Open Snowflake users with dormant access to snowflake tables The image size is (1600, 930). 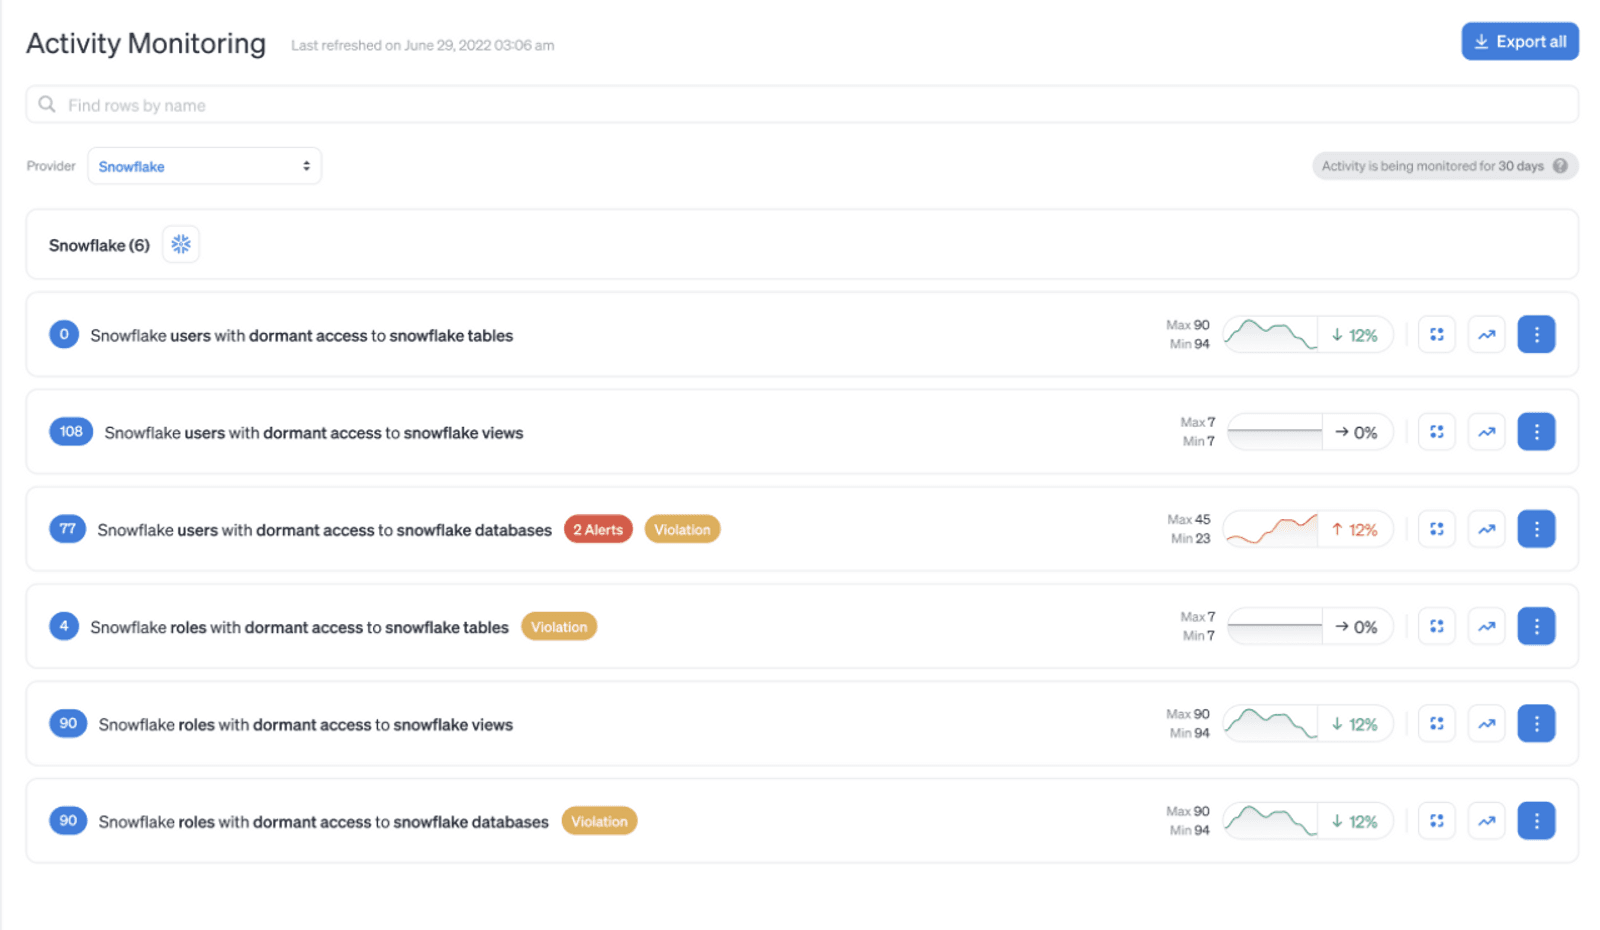(301, 336)
